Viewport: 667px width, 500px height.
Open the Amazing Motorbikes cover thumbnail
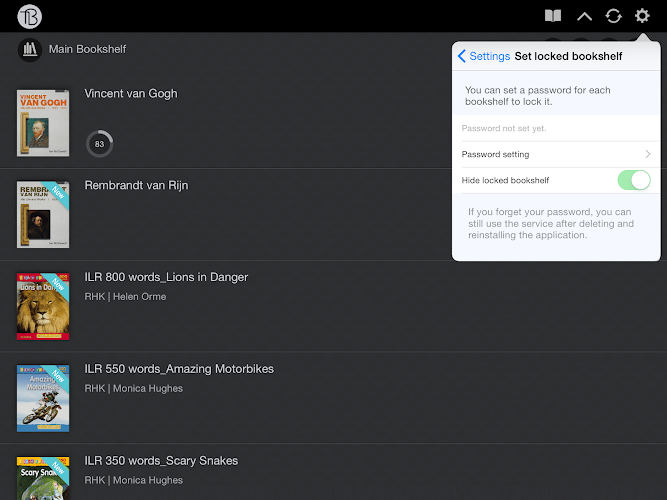43,397
